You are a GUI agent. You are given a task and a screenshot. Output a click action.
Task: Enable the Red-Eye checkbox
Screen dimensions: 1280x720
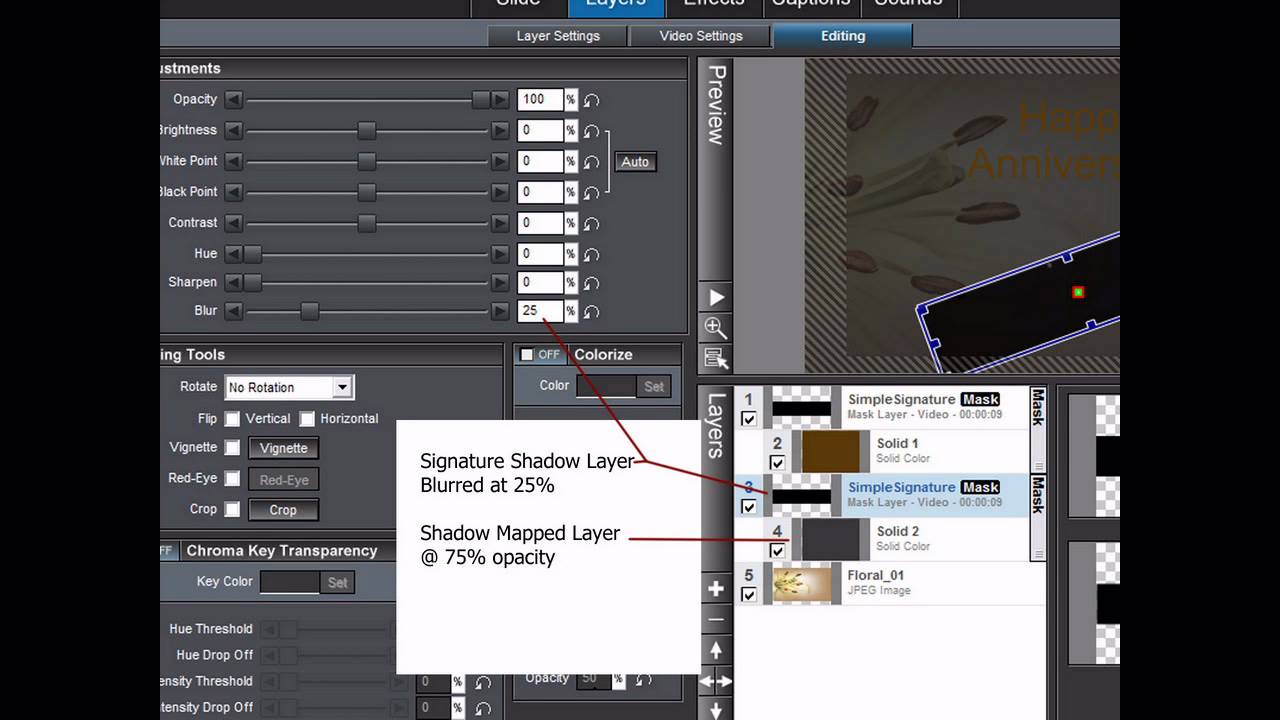(232, 479)
